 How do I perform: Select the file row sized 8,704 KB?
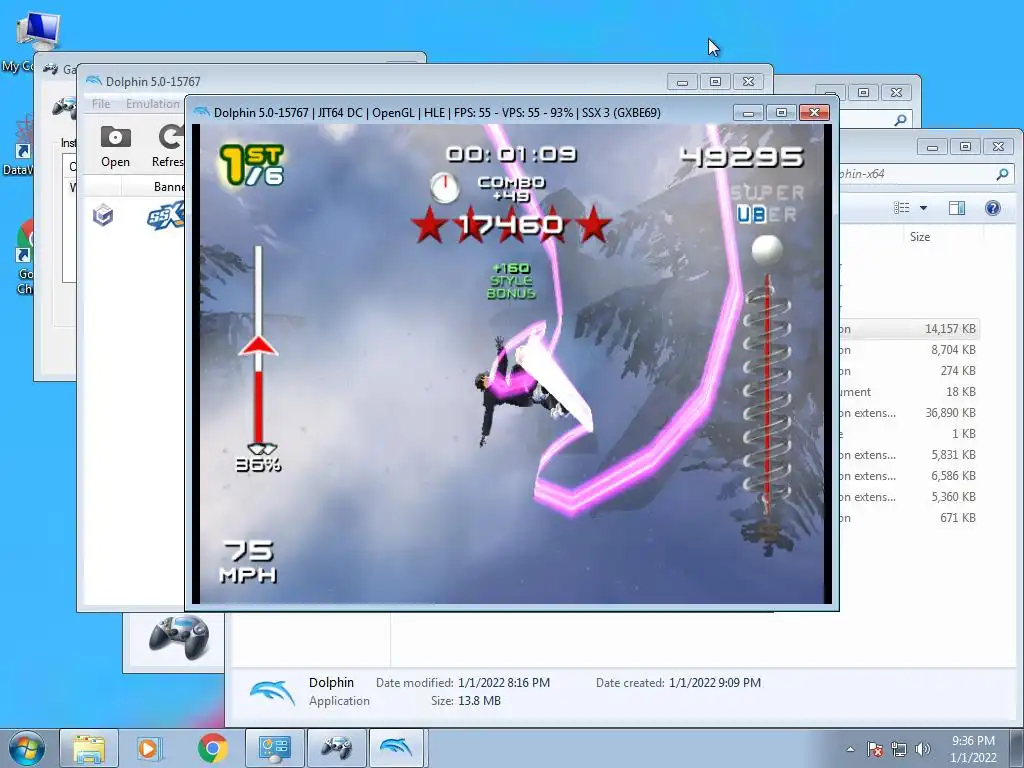pos(910,350)
